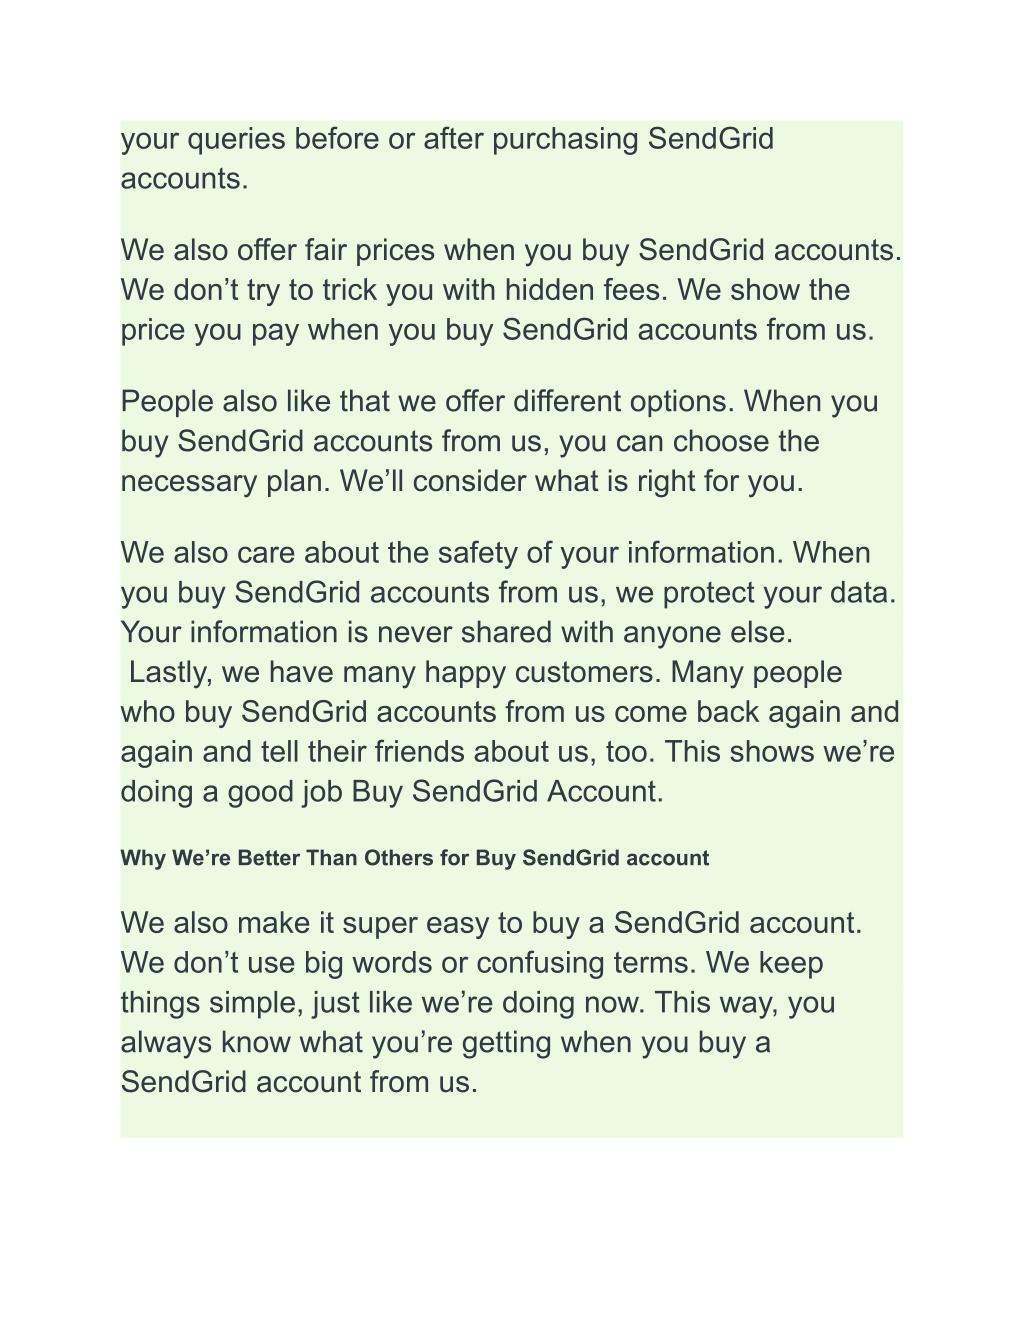Click the bold heading "Why We're Better Than Others"
This screenshot has height=1325, width=1024.
pyautogui.click(x=415, y=858)
